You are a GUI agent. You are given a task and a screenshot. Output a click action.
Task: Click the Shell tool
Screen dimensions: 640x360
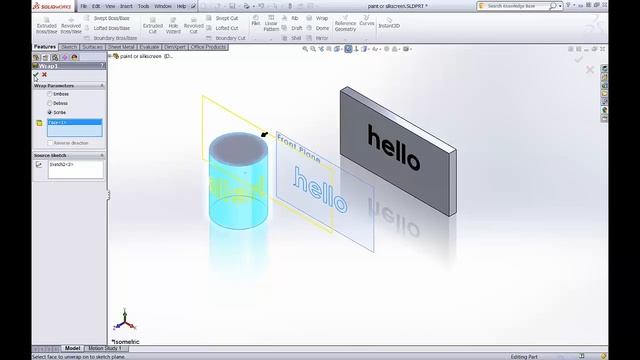[292, 38]
